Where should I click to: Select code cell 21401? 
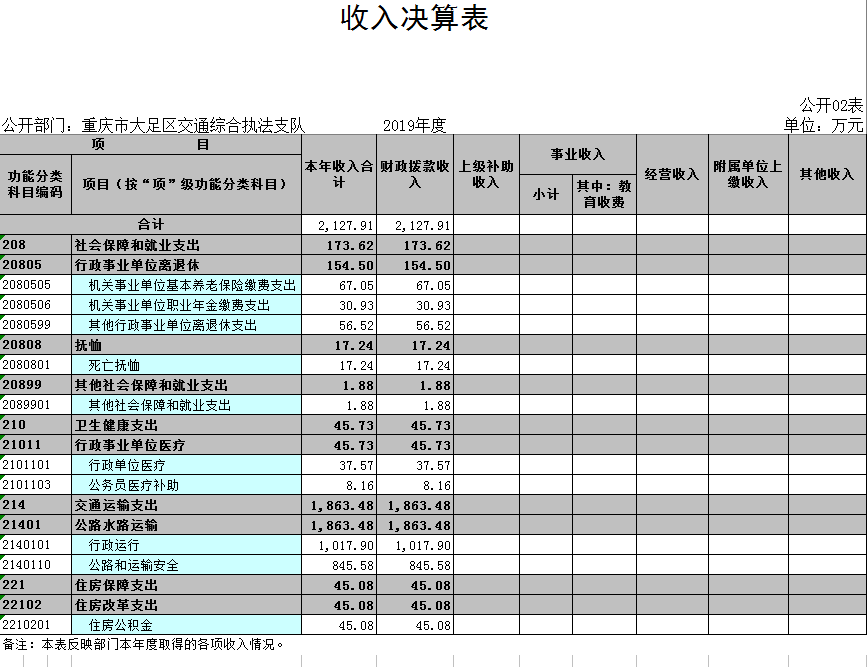click(36, 524)
